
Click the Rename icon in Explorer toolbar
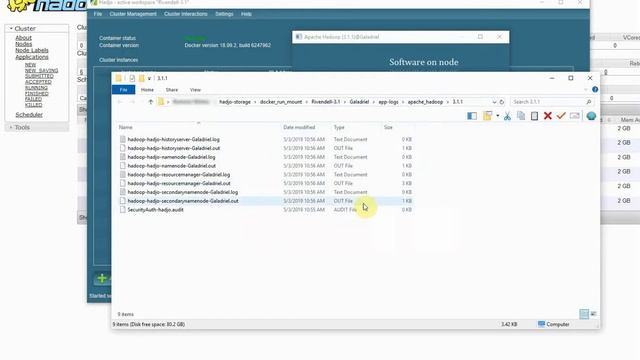pyautogui.click(x=575, y=116)
